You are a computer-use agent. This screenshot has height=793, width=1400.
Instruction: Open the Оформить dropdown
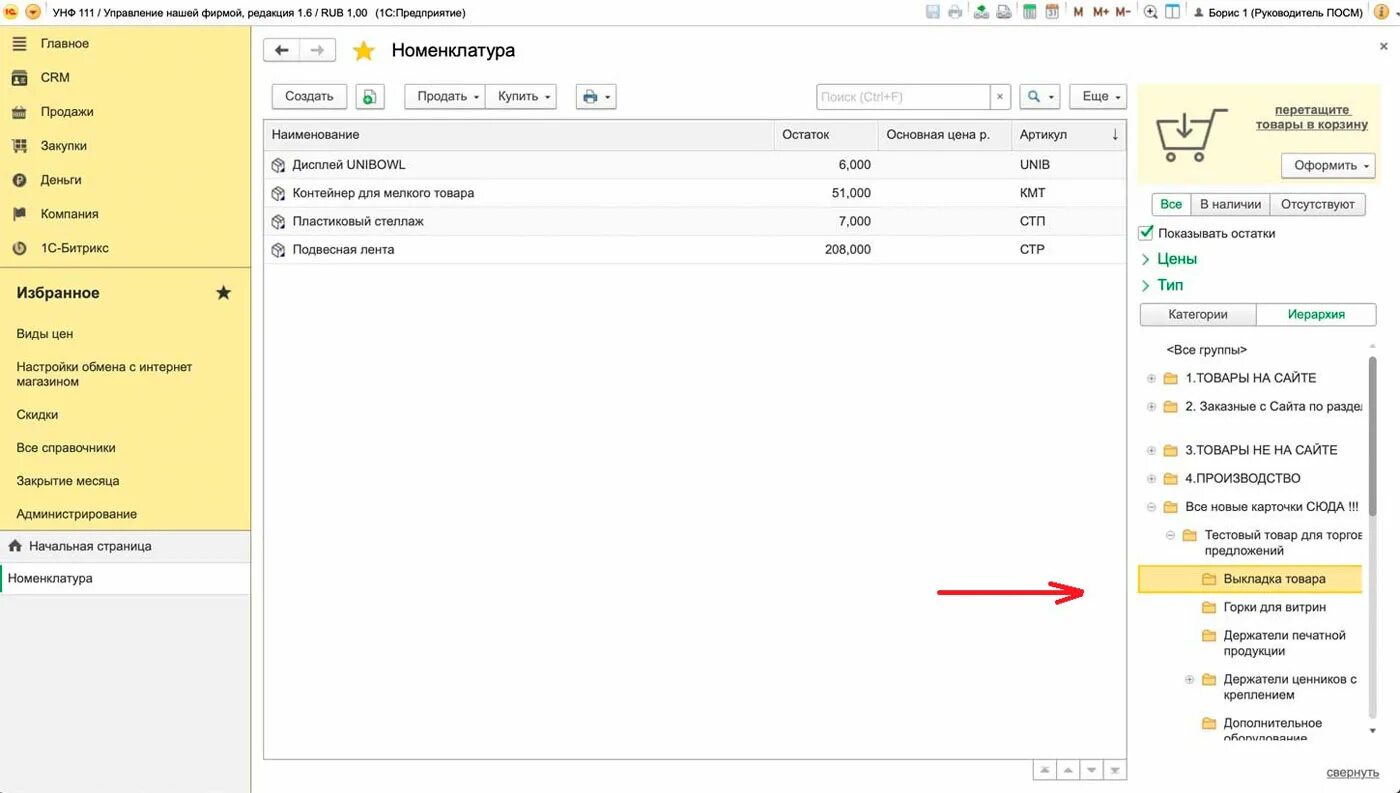tap(1328, 165)
